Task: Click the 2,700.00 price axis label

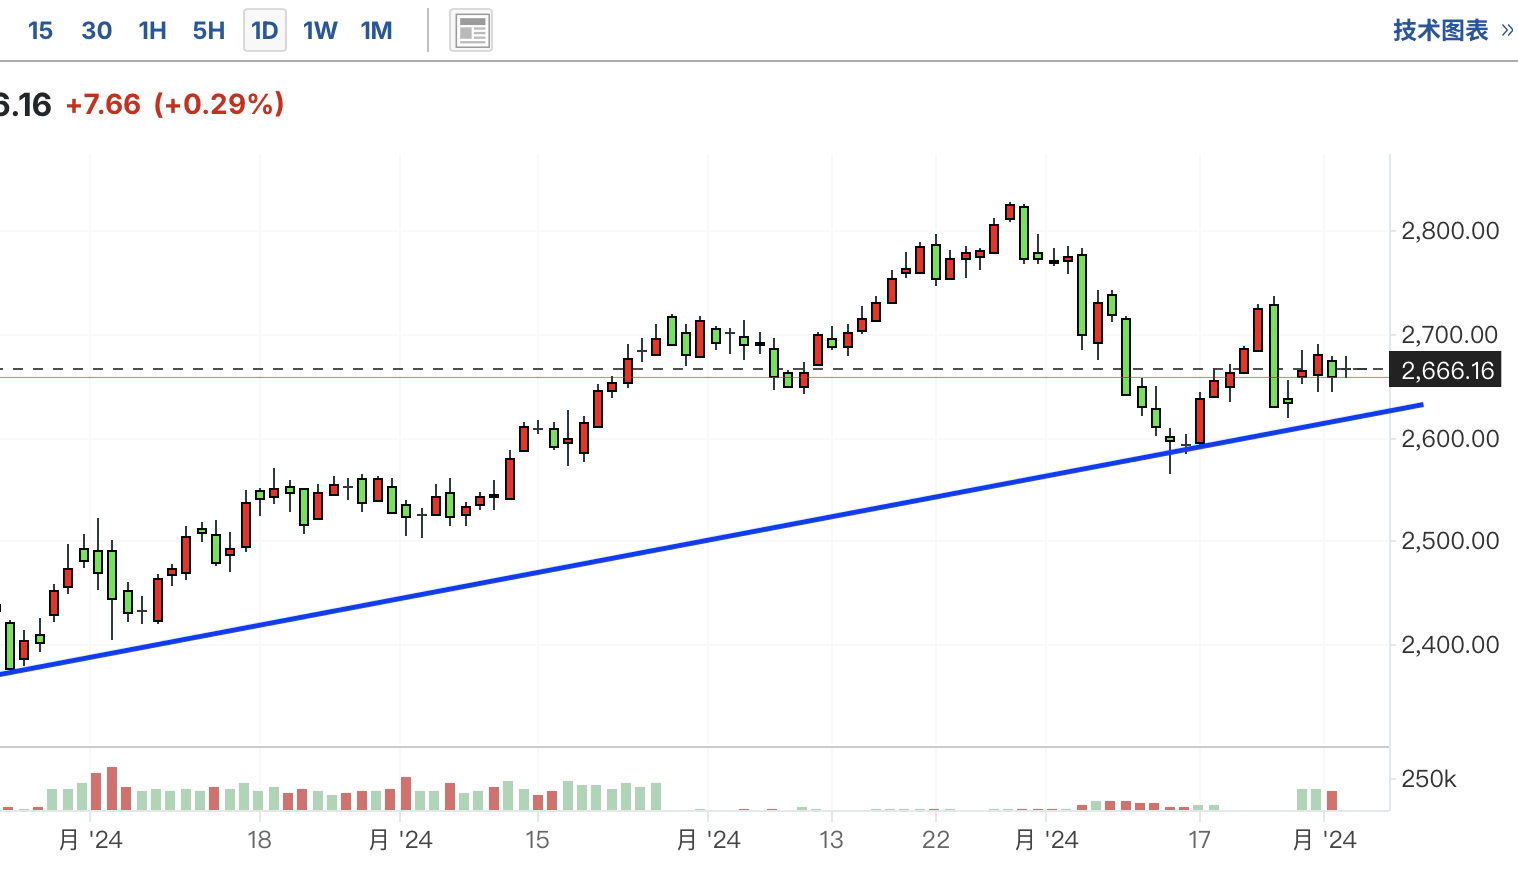Action: pyautogui.click(x=1450, y=335)
